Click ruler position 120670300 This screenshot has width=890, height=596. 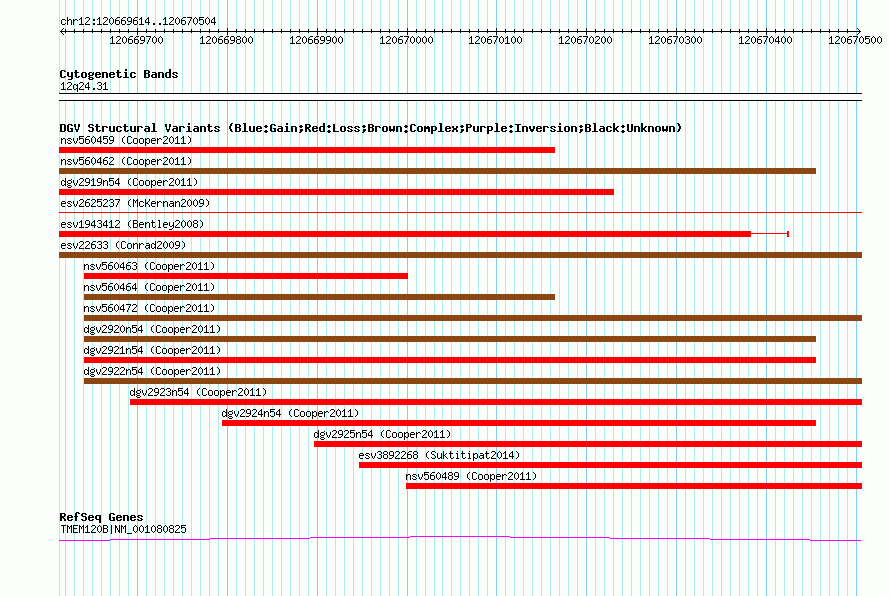click(675, 40)
